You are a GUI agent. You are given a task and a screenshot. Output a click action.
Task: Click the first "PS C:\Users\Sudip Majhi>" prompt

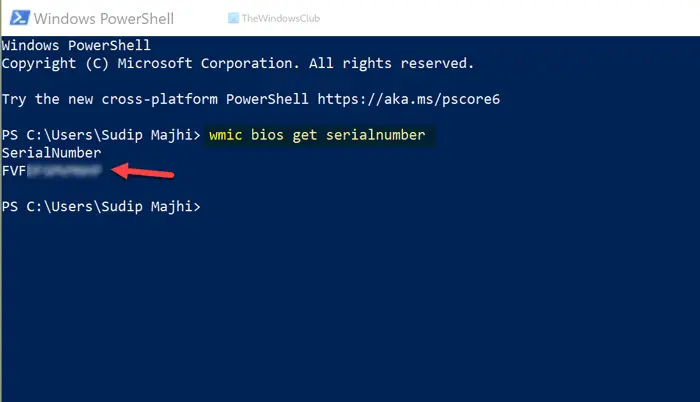click(x=101, y=135)
